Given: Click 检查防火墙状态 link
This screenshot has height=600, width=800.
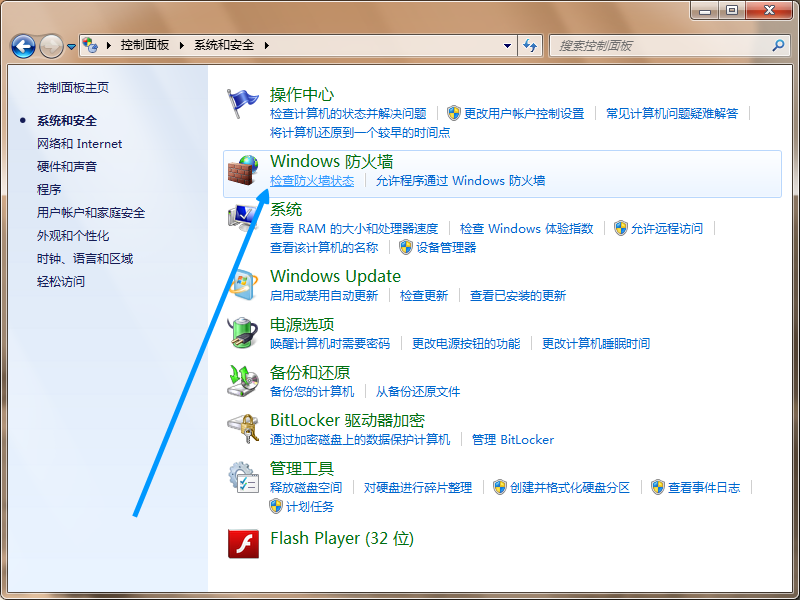Looking at the screenshot, I should [312, 181].
